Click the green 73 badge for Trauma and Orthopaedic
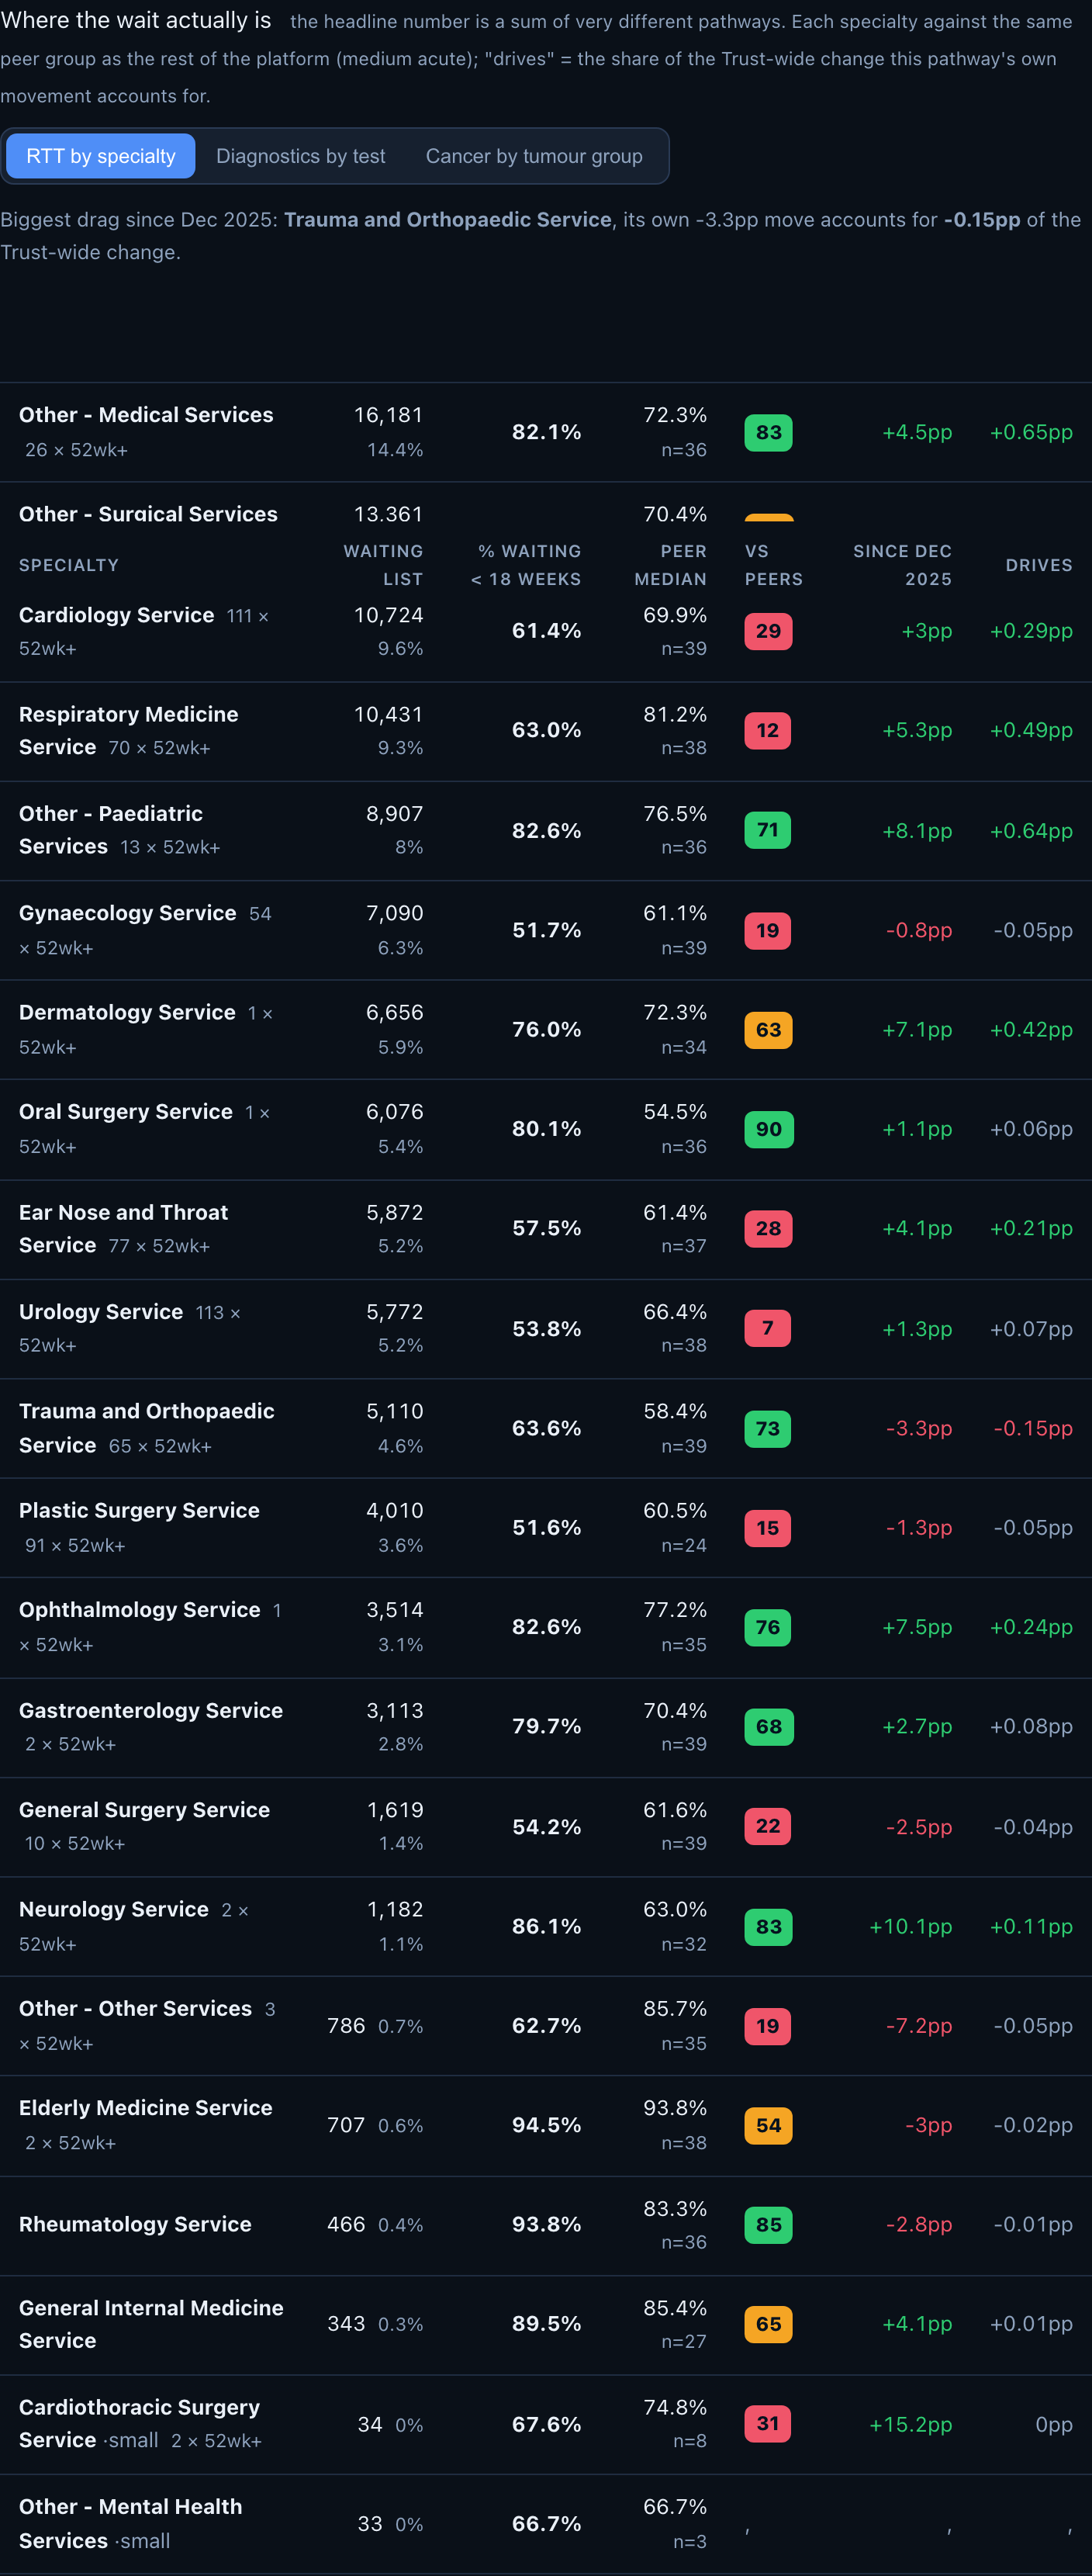 [767, 1428]
